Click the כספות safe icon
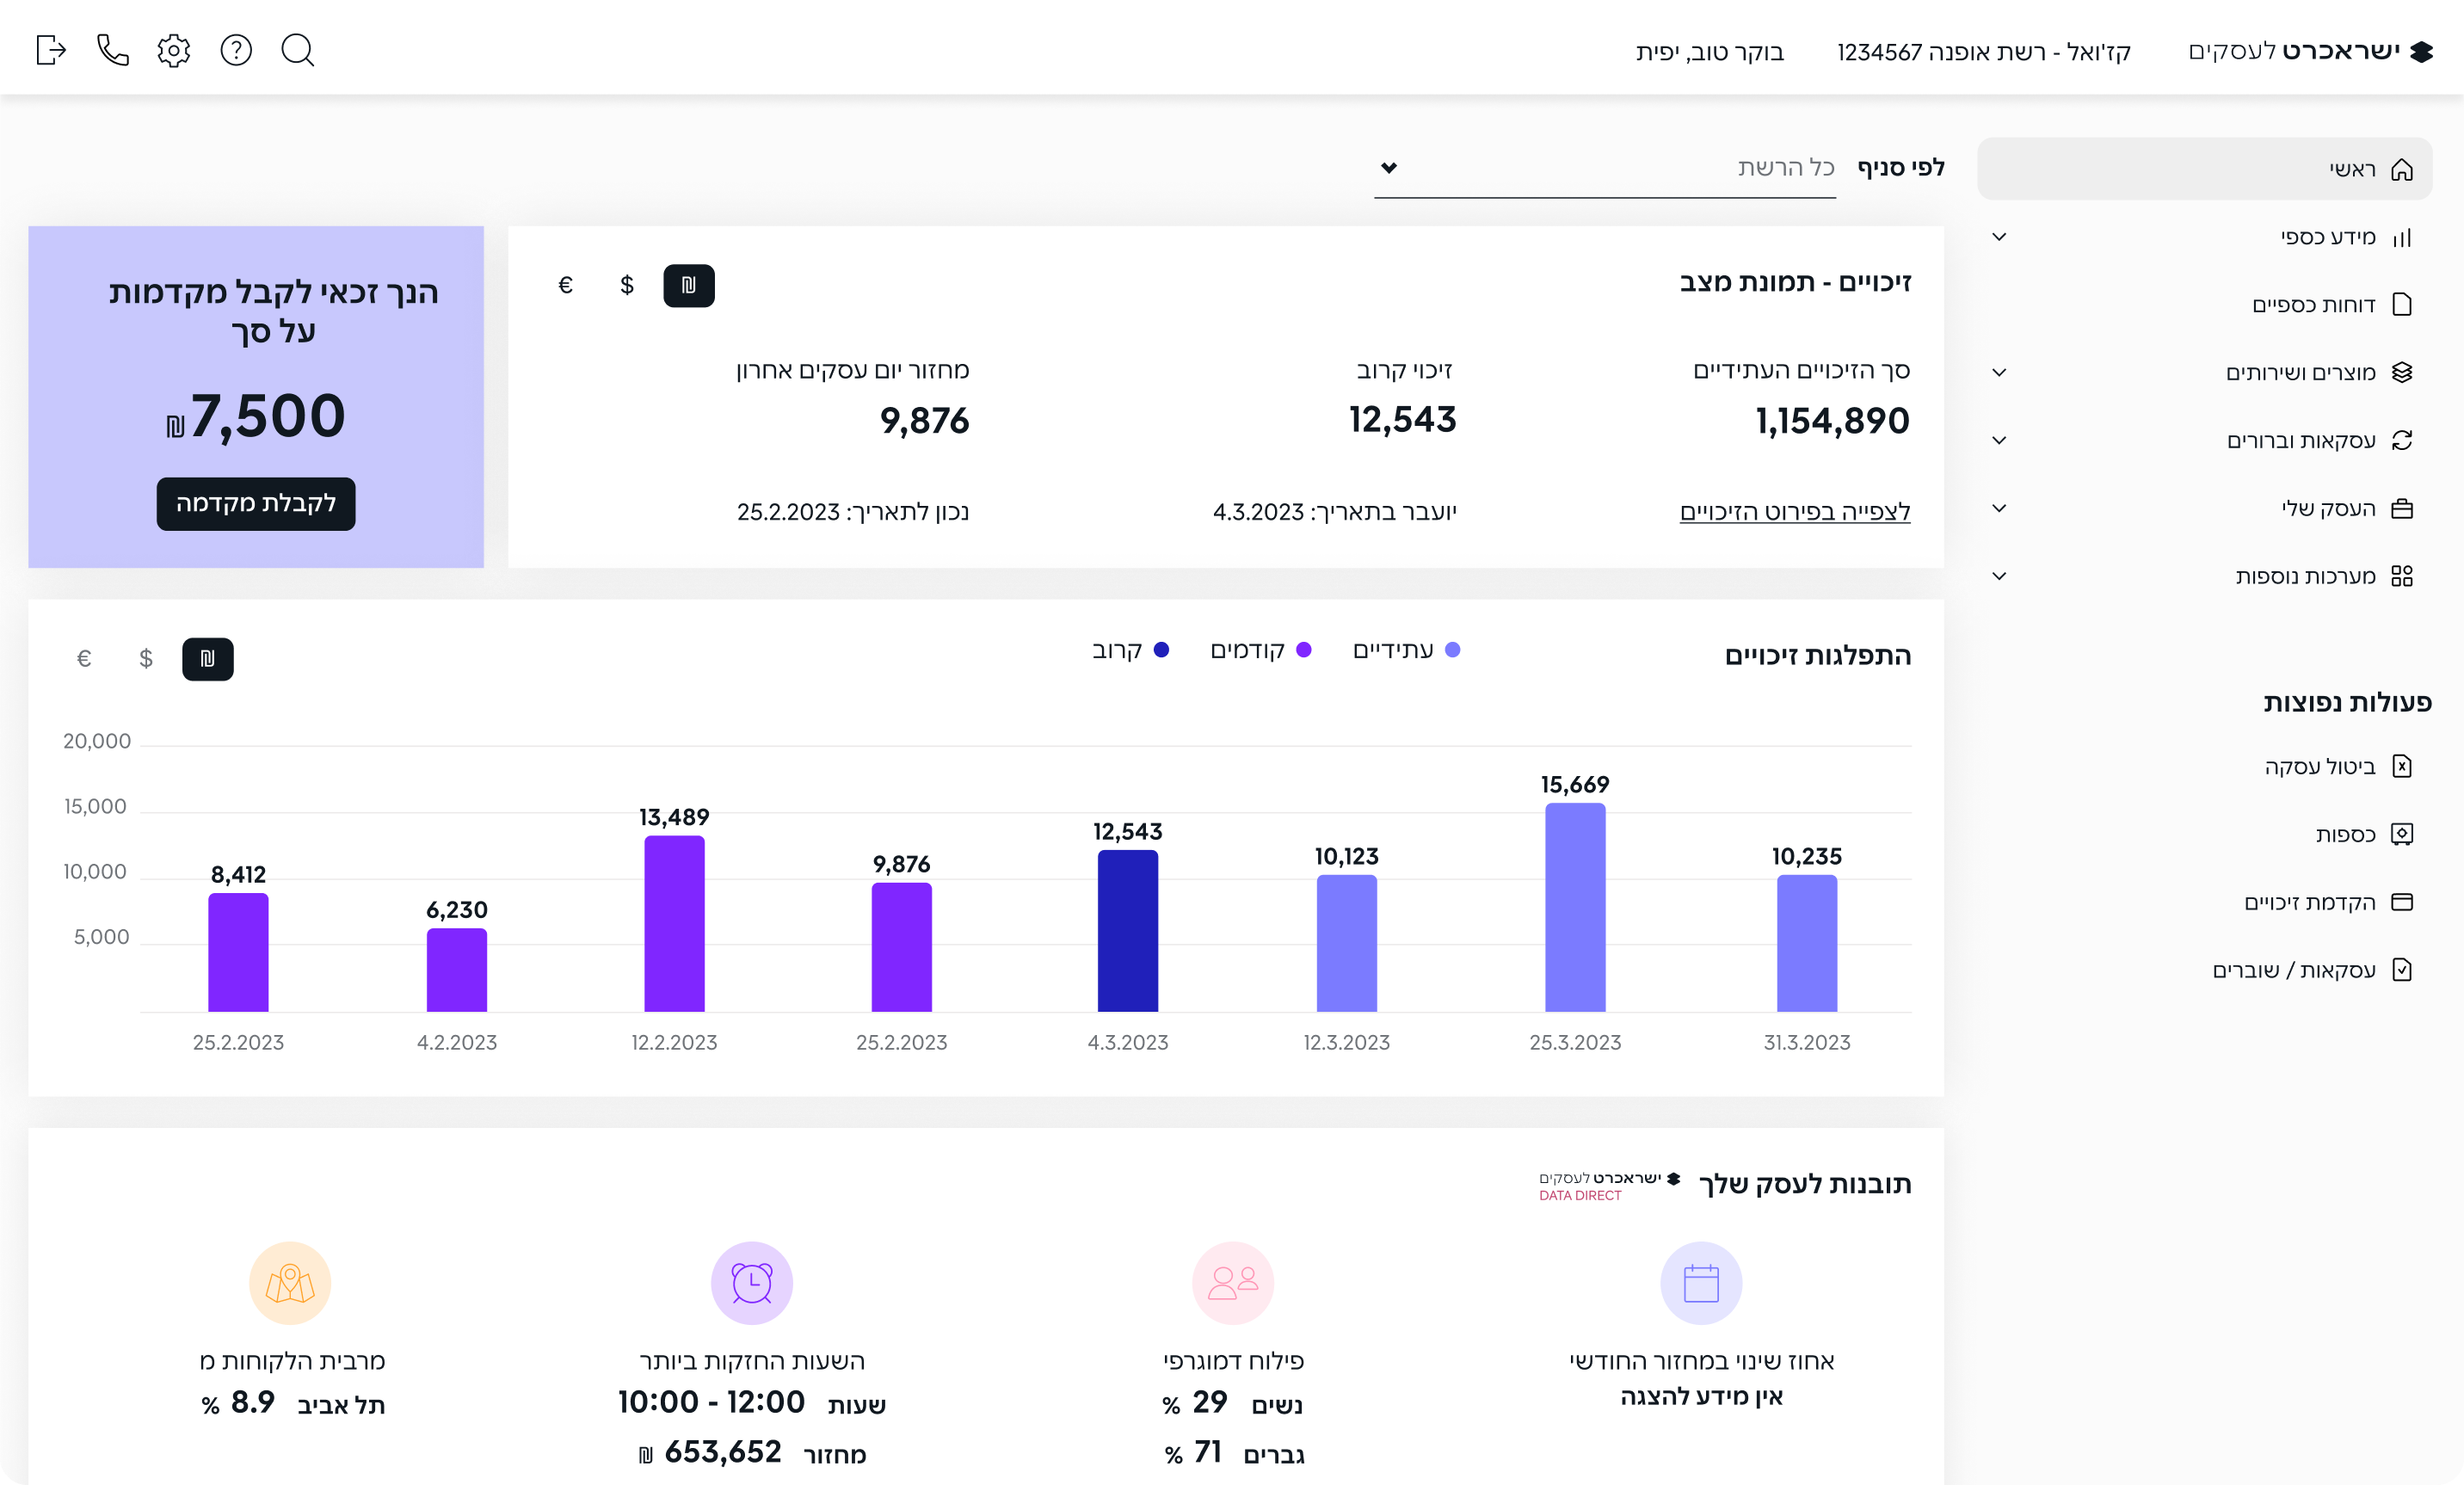 point(2402,834)
